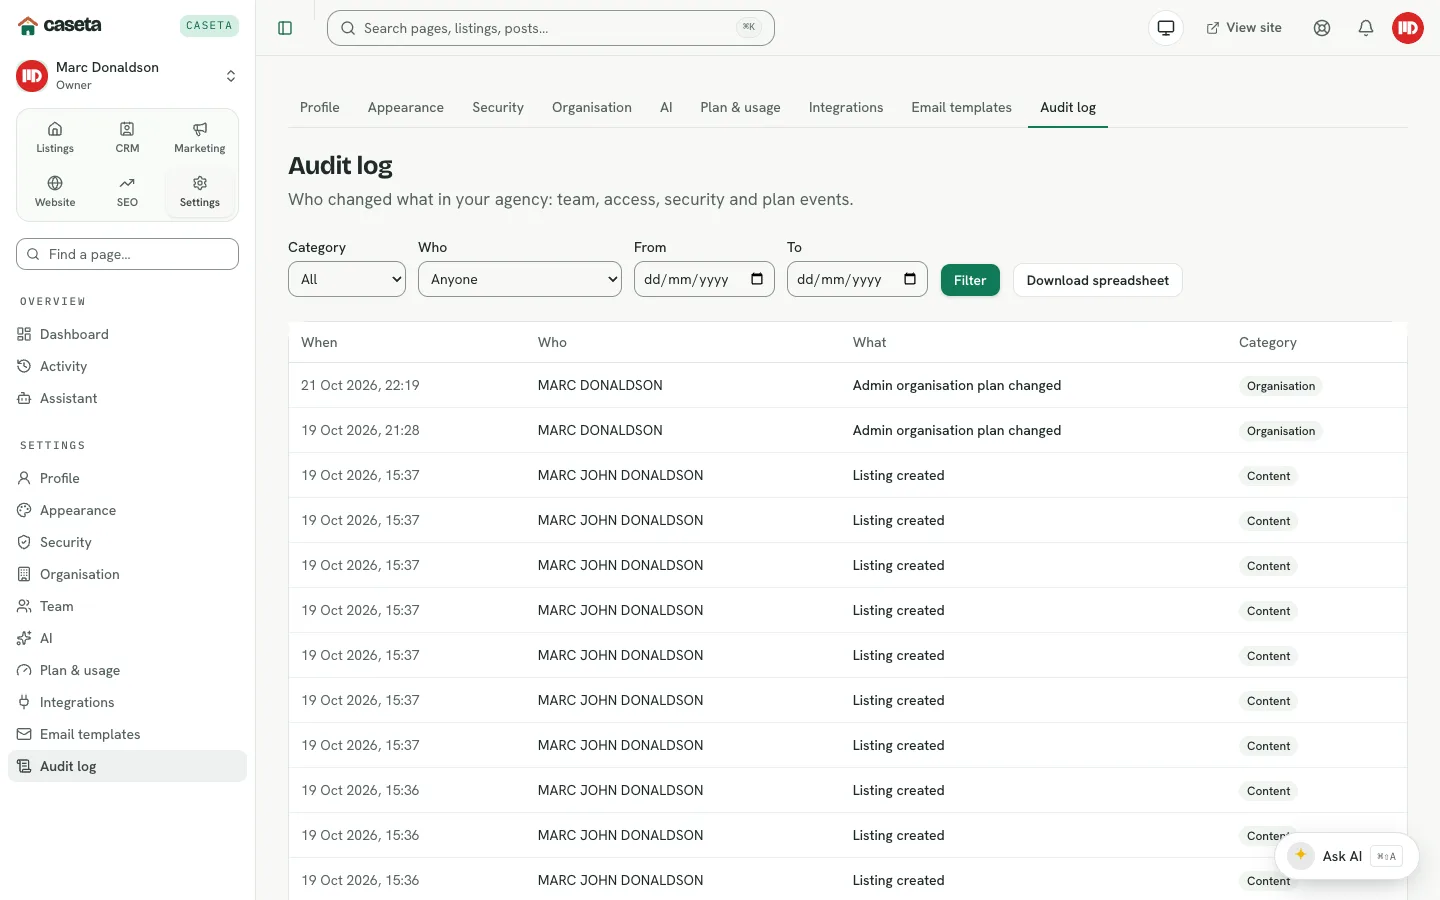Focus the Search pages, listings, posts field
1440x900 pixels.
551,28
